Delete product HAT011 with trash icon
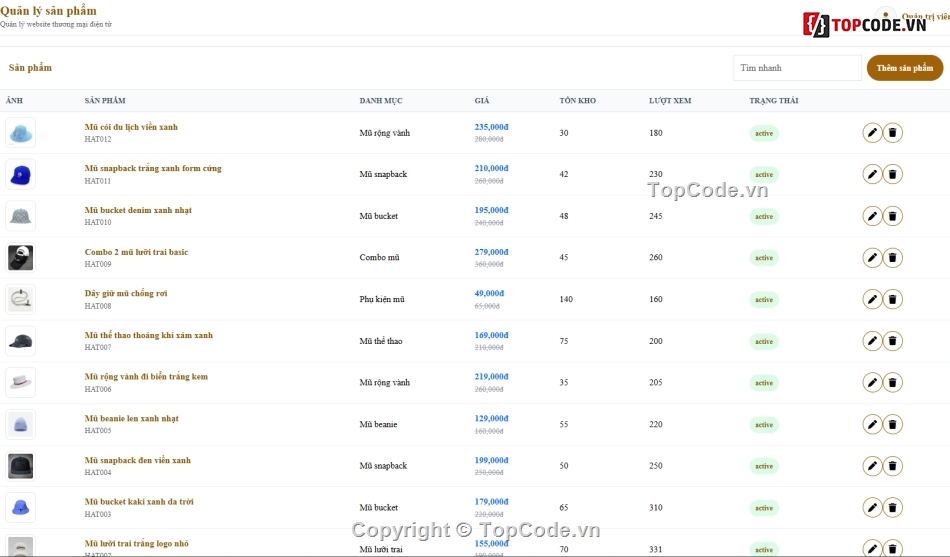This screenshot has height=557, width=950. 892,175
